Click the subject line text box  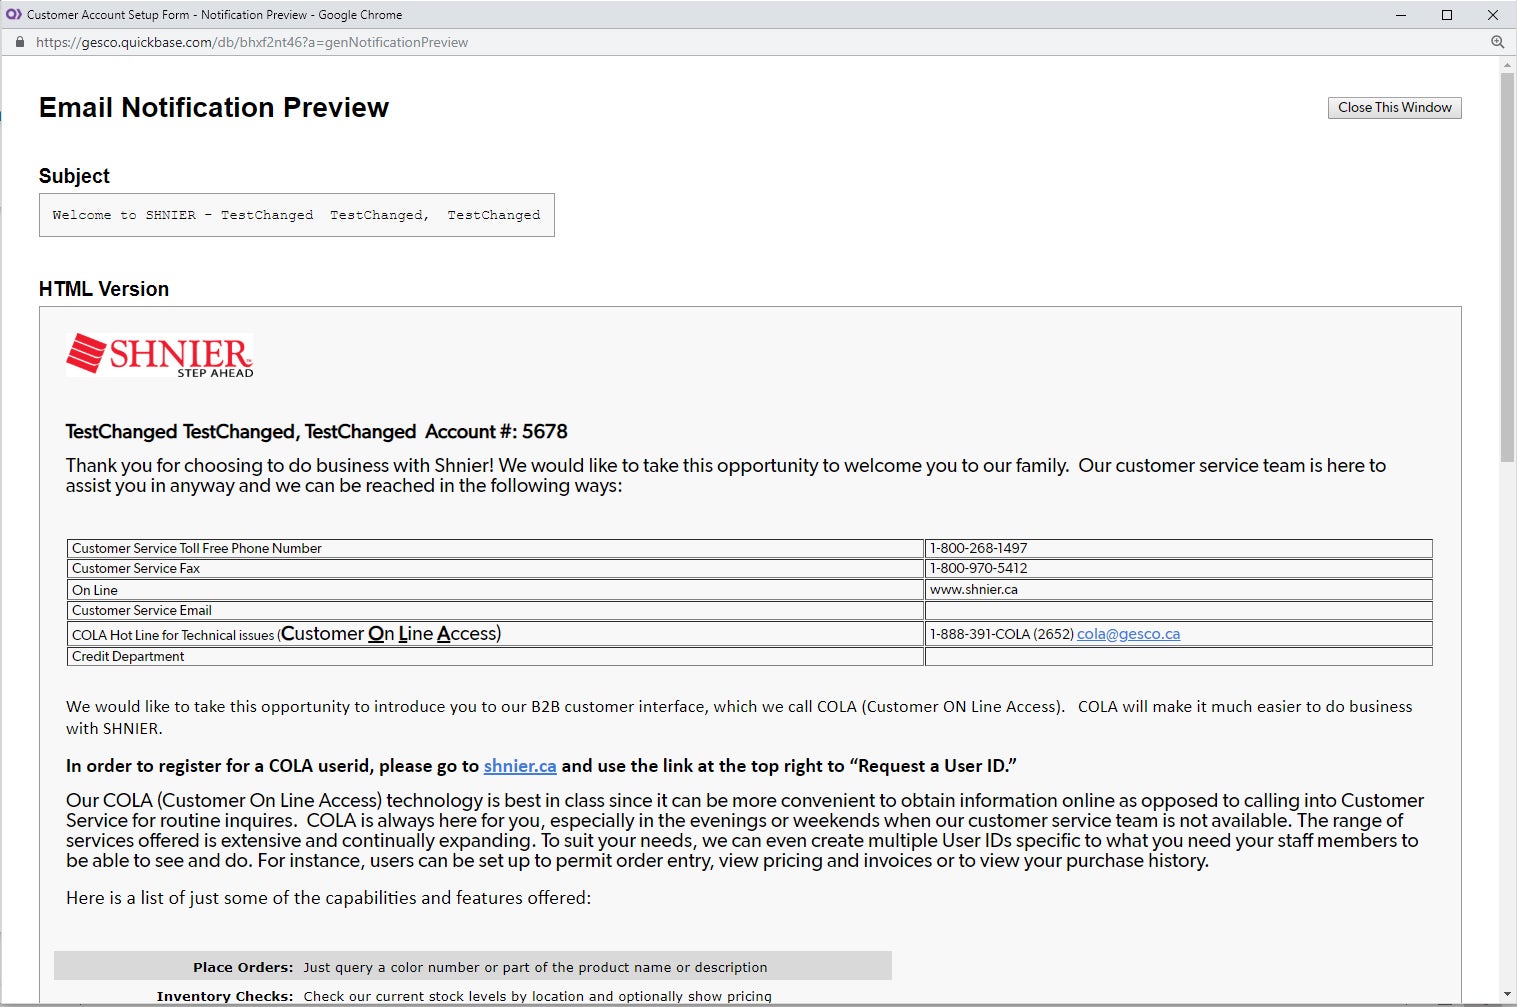click(x=296, y=215)
